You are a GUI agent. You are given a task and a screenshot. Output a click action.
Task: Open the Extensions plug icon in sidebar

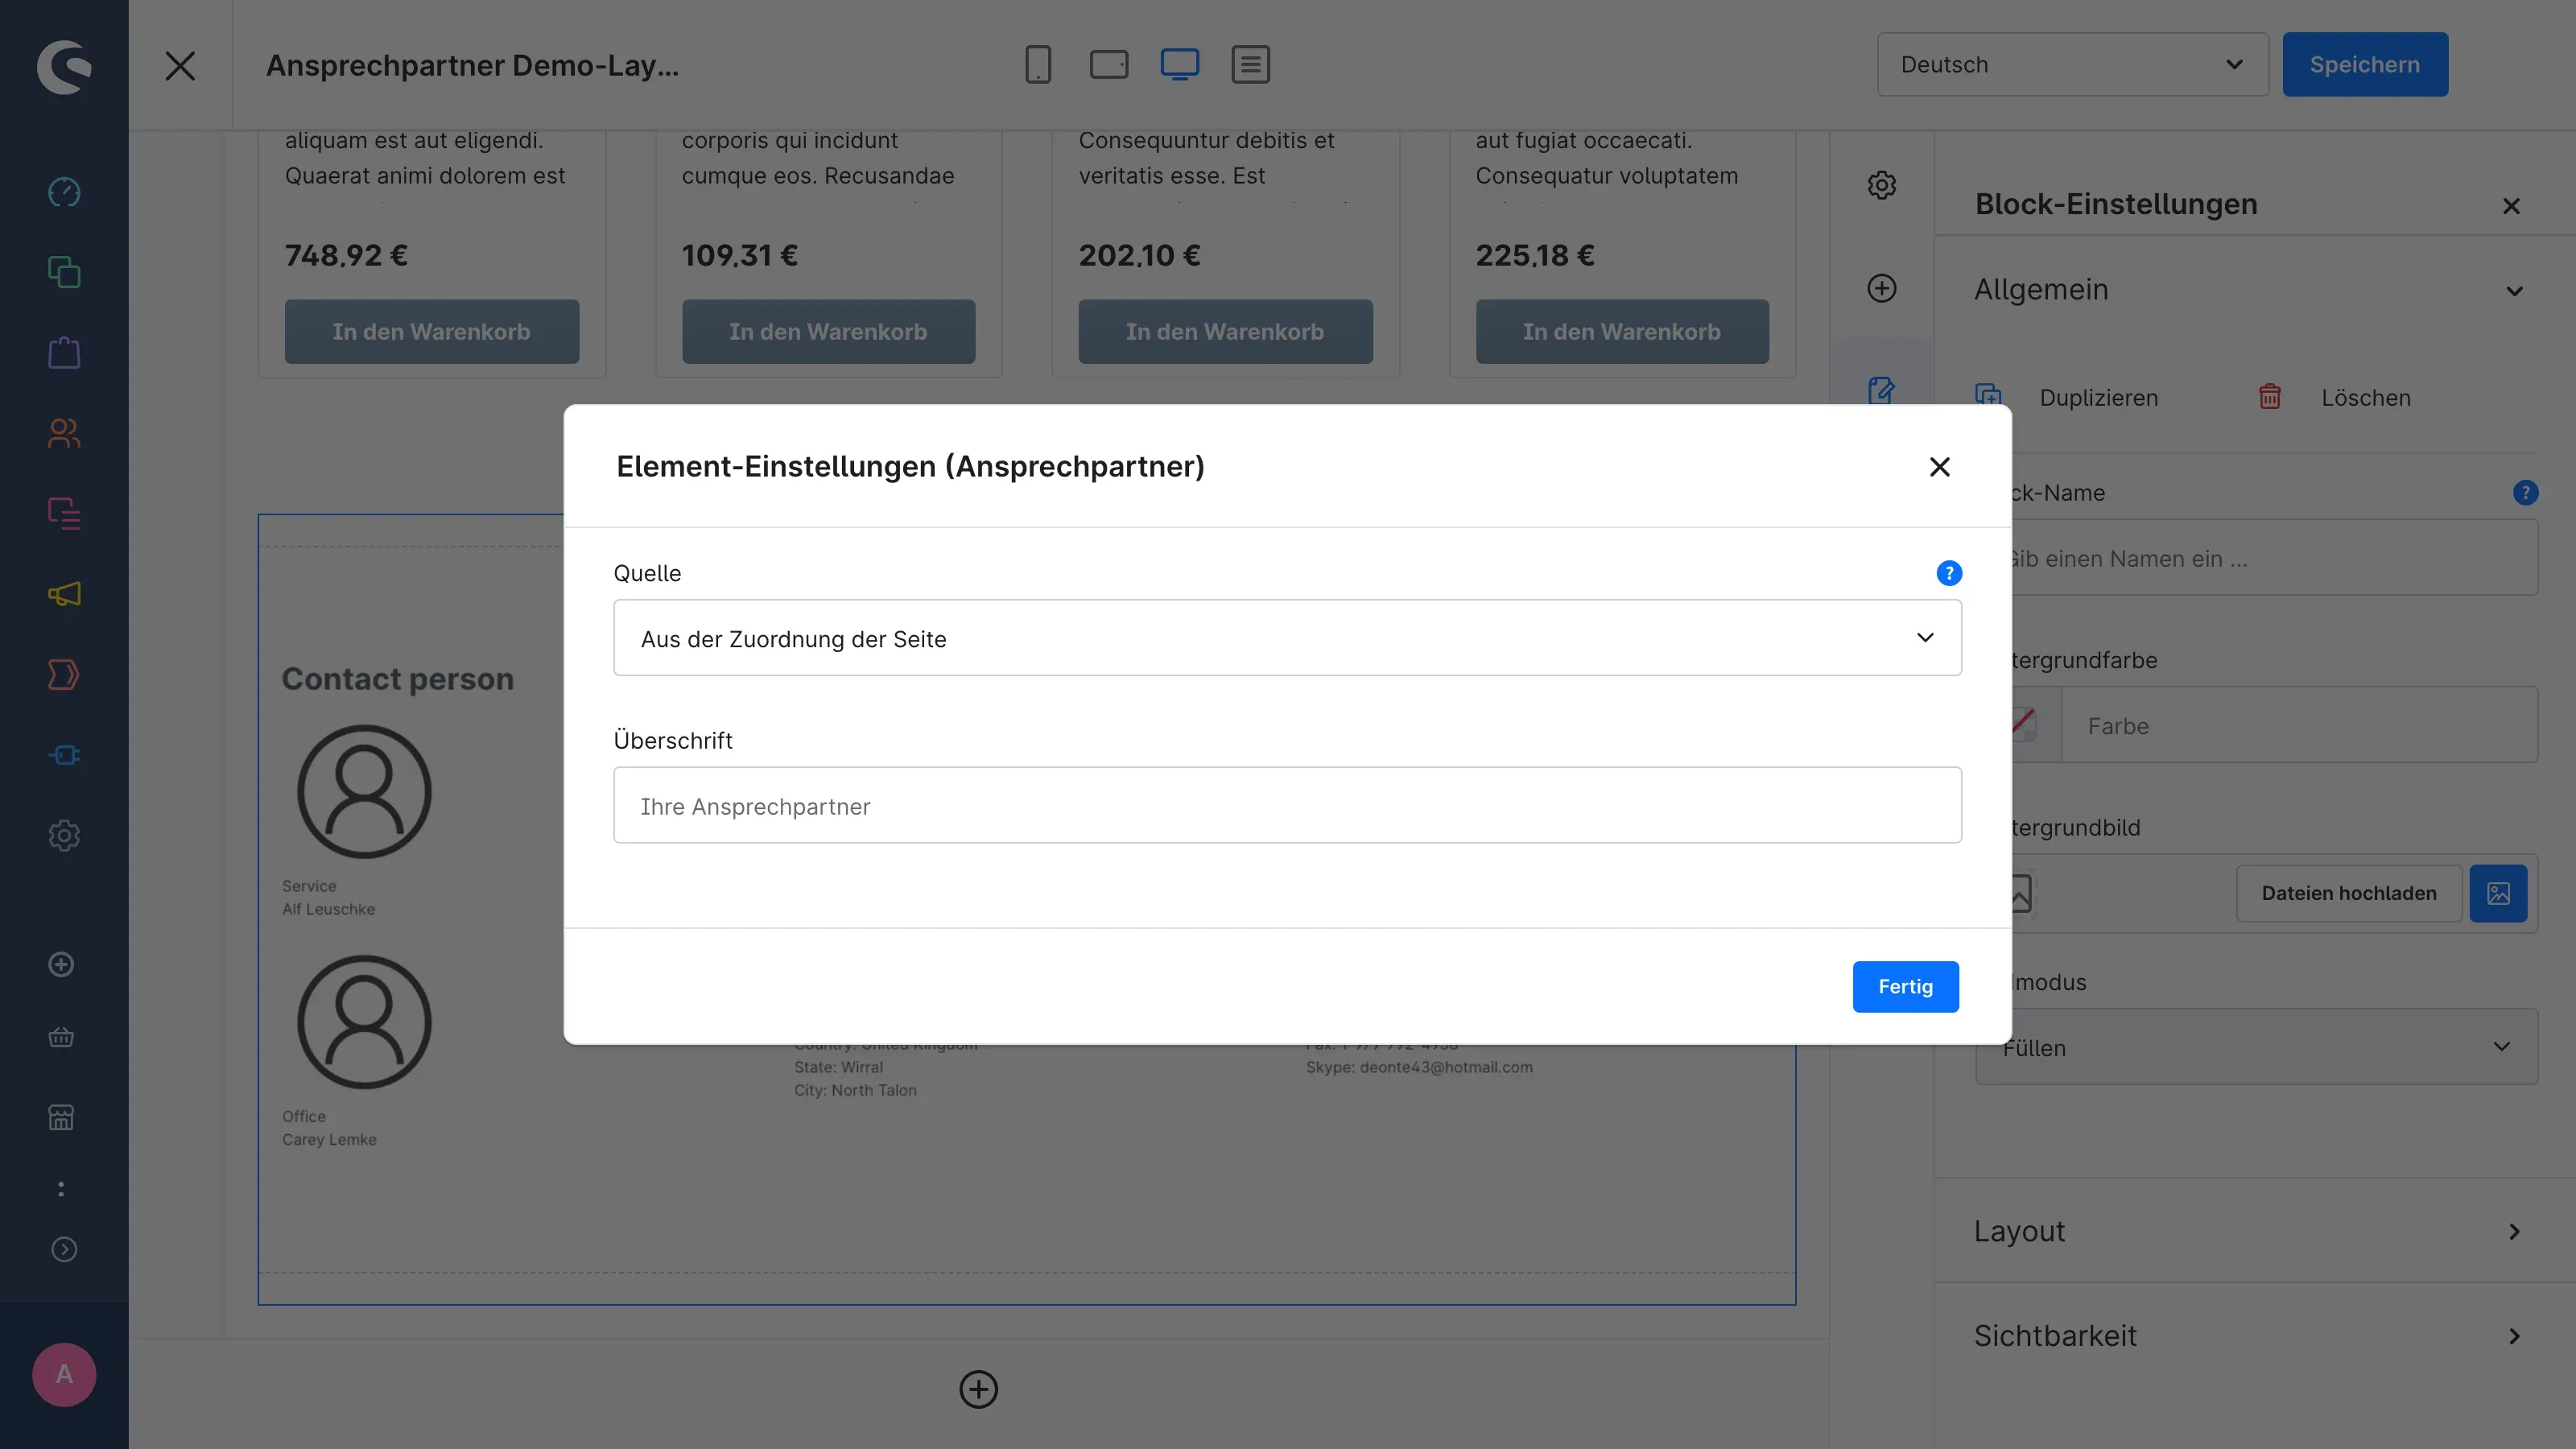(64, 755)
